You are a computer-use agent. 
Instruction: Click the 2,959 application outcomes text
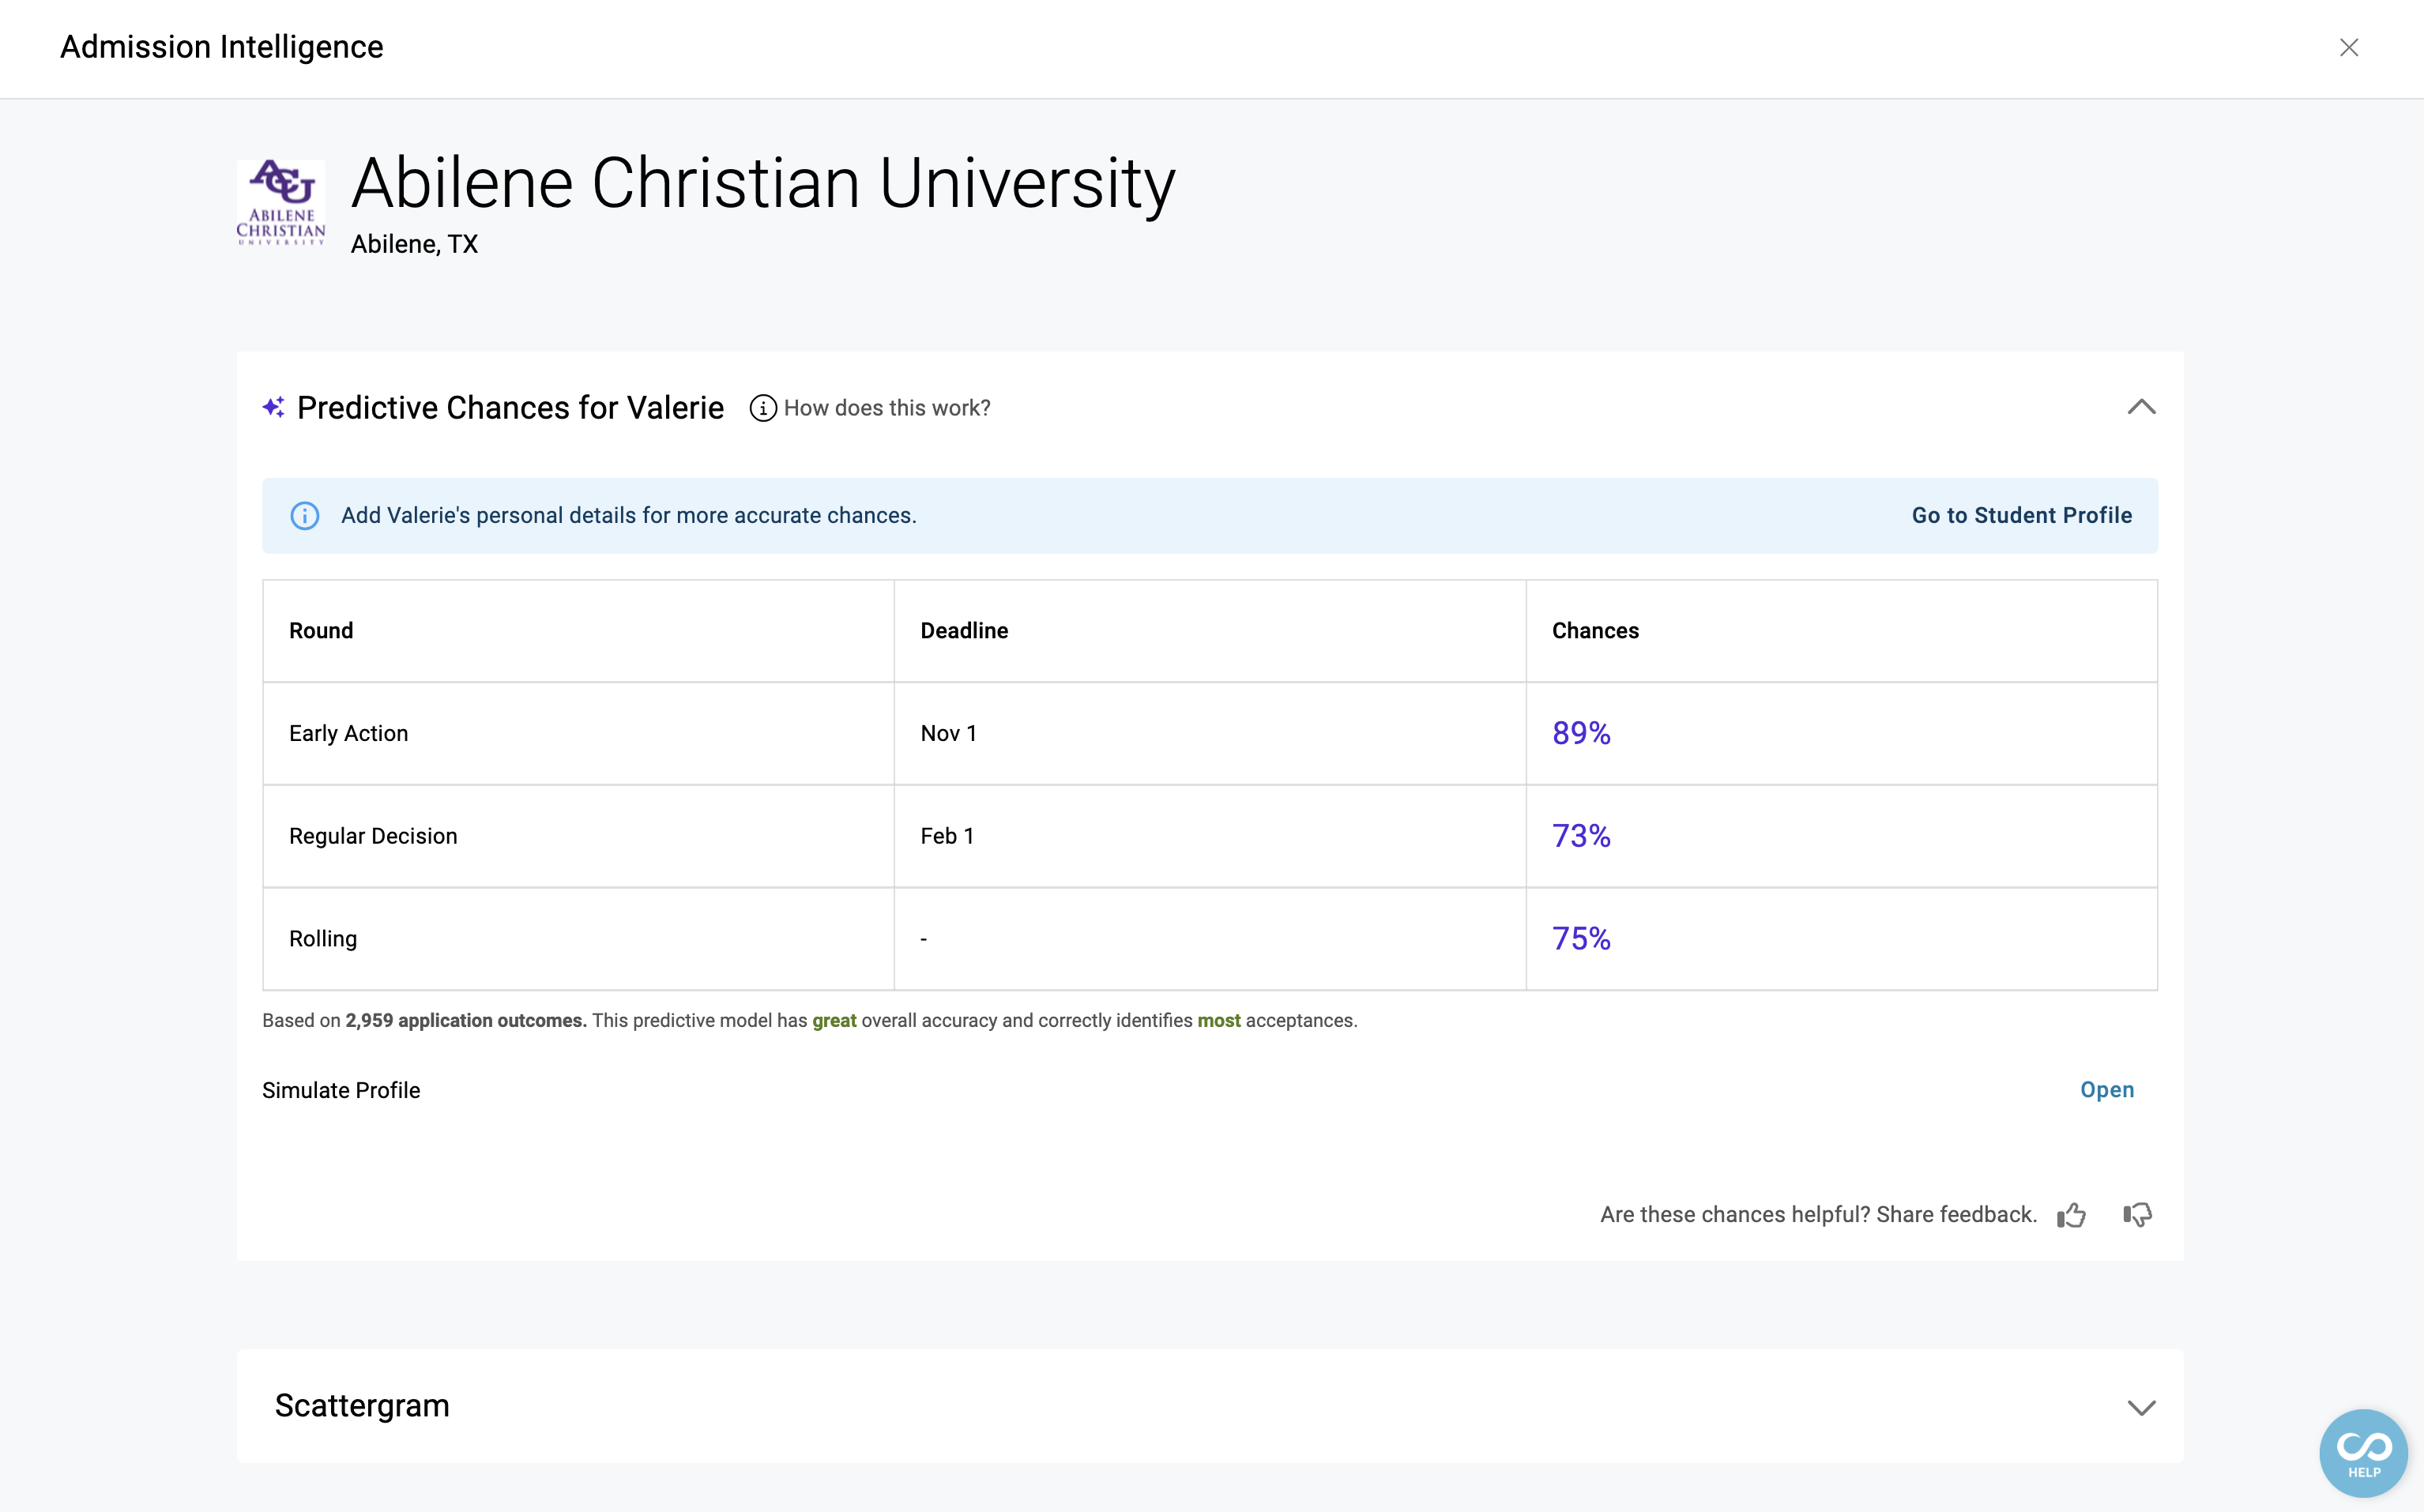pos(466,1021)
